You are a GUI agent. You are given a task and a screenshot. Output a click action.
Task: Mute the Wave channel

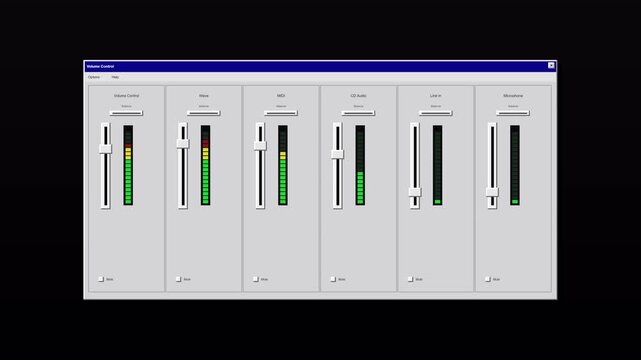click(x=178, y=279)
